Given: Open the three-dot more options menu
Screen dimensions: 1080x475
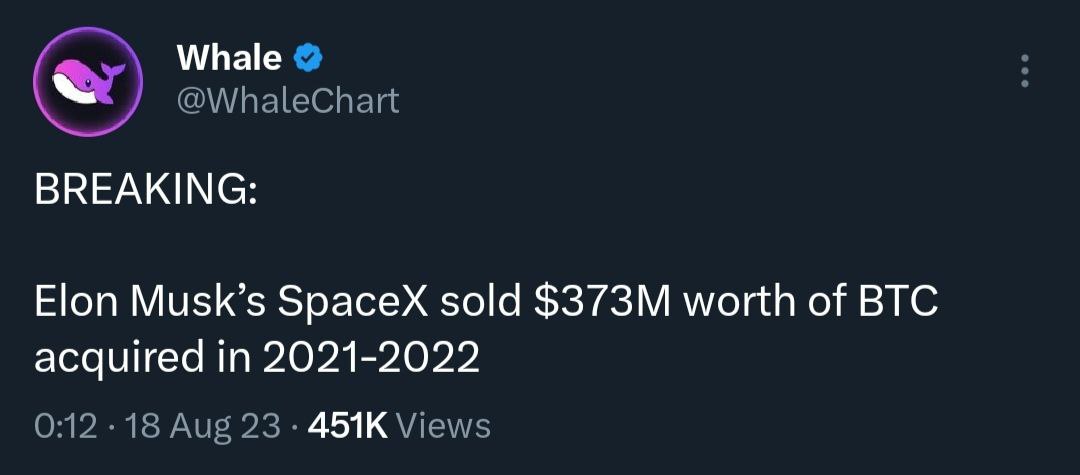Looking at the screenshot, I should [1025, 70].
